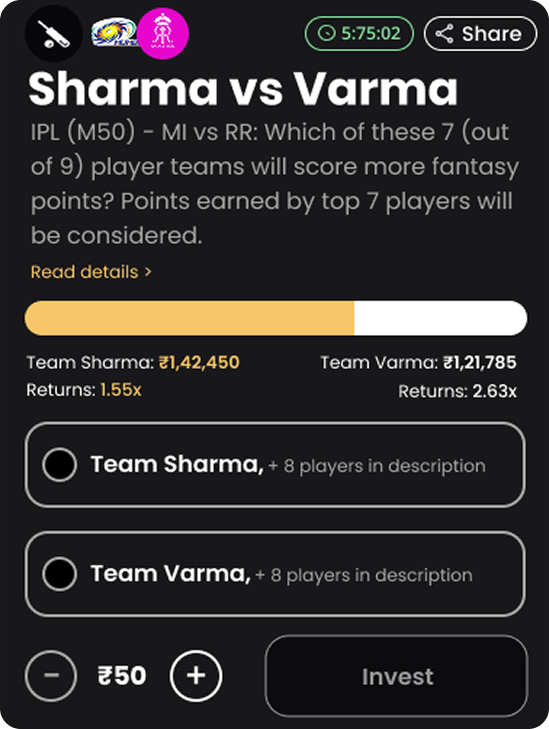Click the white Team Varma bar portion
549x729 pixels.
[441, 318]
